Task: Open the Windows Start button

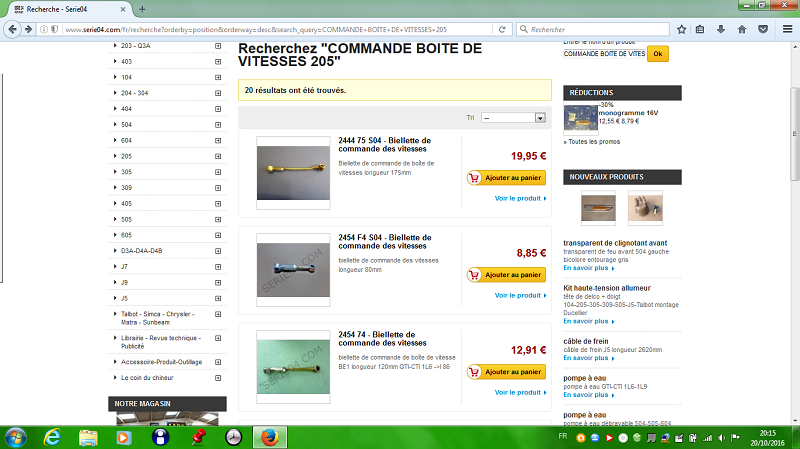Action: [x=15, y=438]
